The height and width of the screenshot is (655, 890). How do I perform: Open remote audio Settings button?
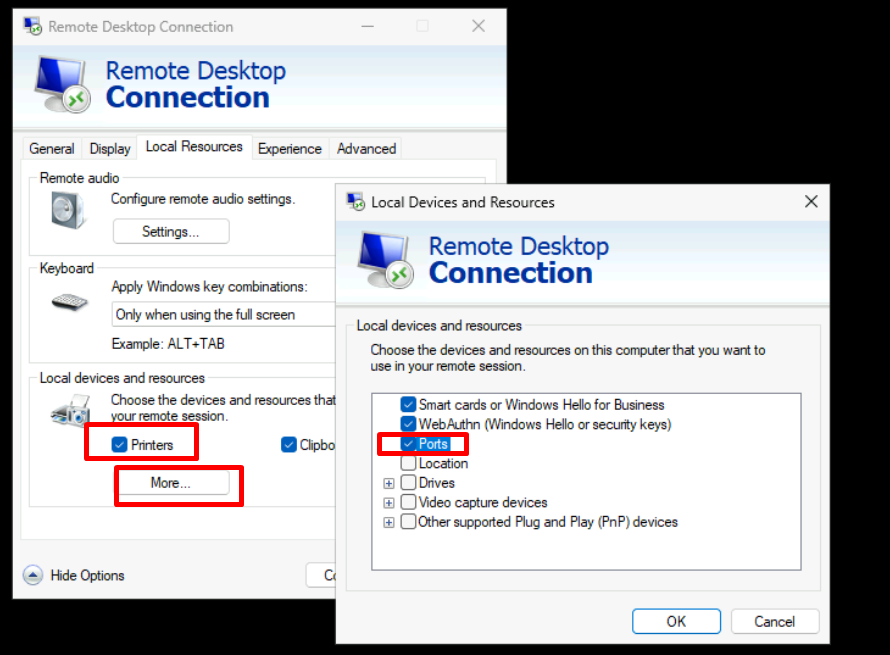point(171,232)
